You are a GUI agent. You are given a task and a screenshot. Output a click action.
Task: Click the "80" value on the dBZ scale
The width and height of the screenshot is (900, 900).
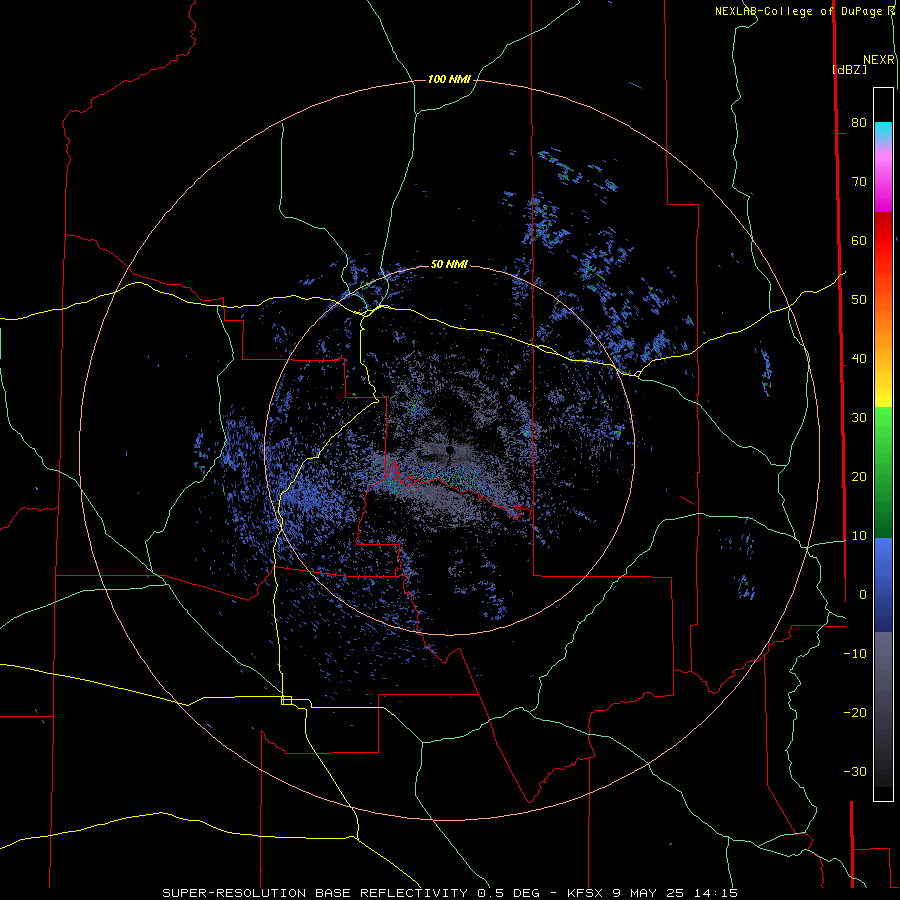859,123
